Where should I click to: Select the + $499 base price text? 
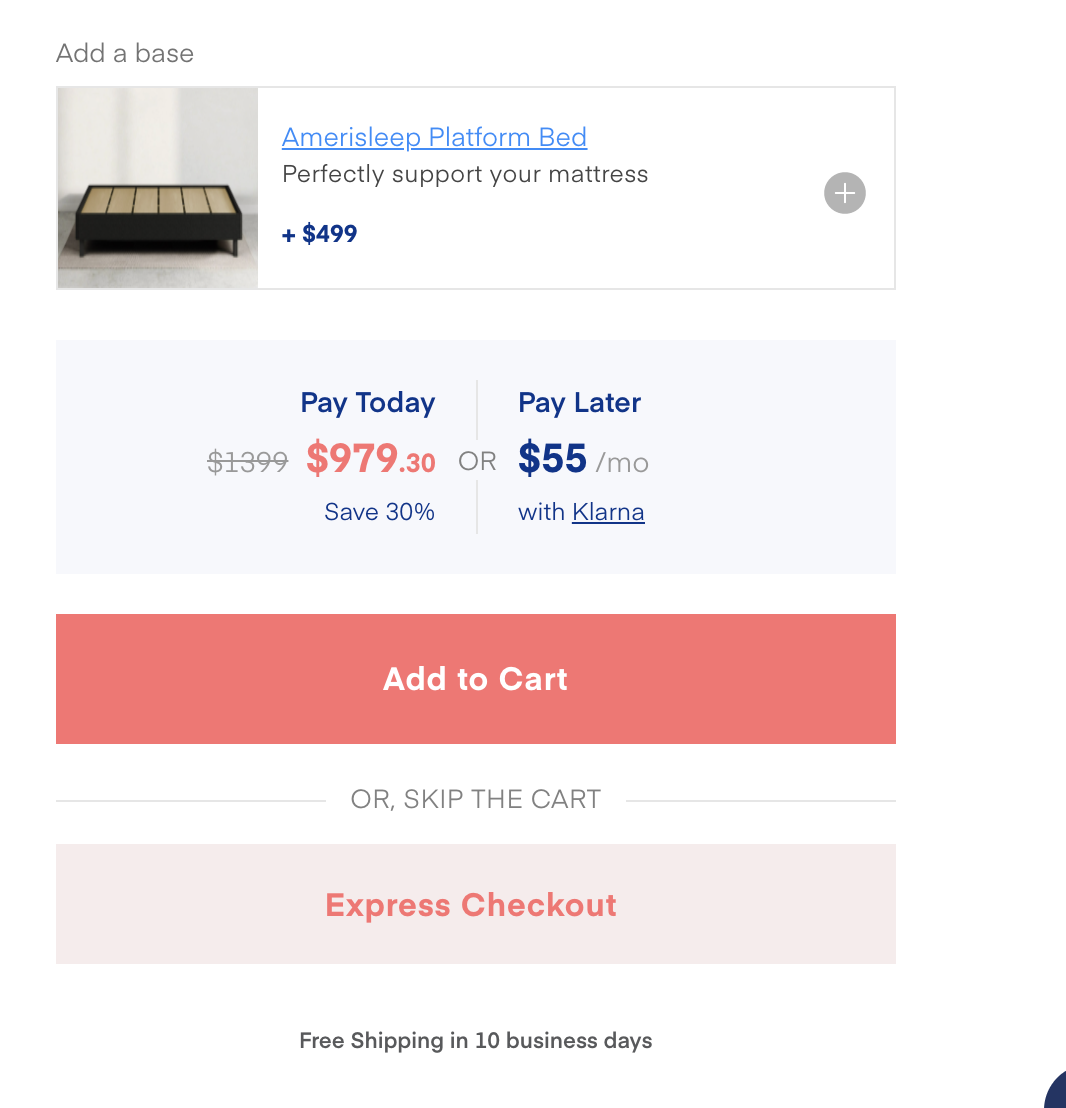[x=319, y=234]
